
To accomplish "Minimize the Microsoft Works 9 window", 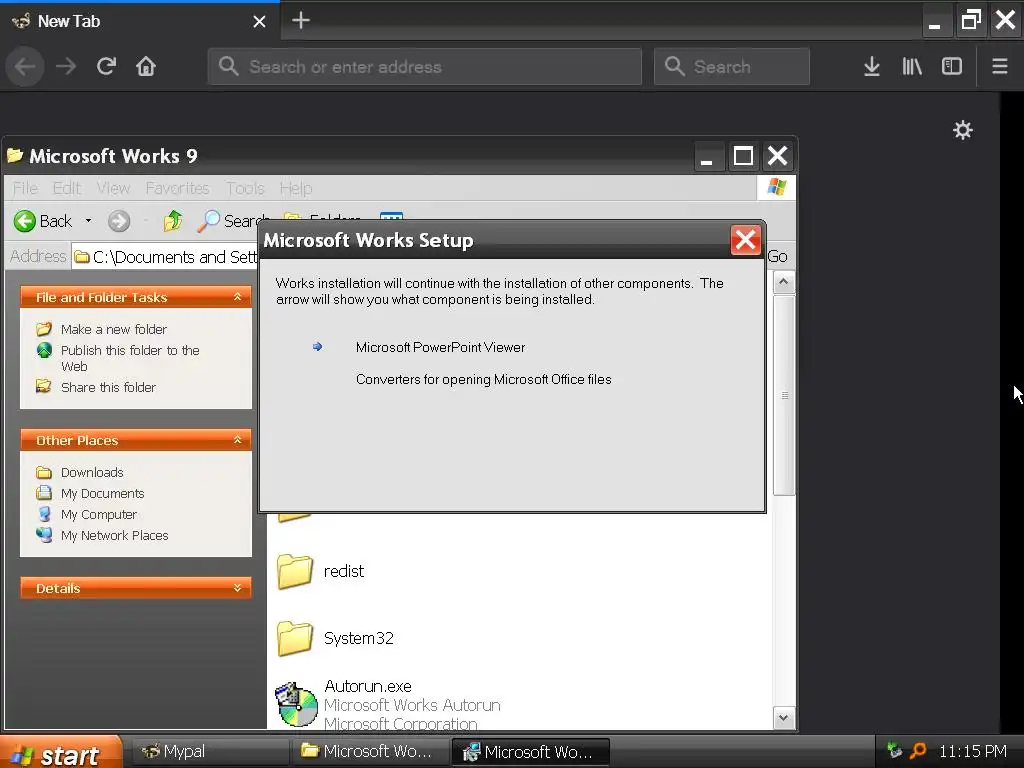I will pyautogui.click(x=707, y=156).
